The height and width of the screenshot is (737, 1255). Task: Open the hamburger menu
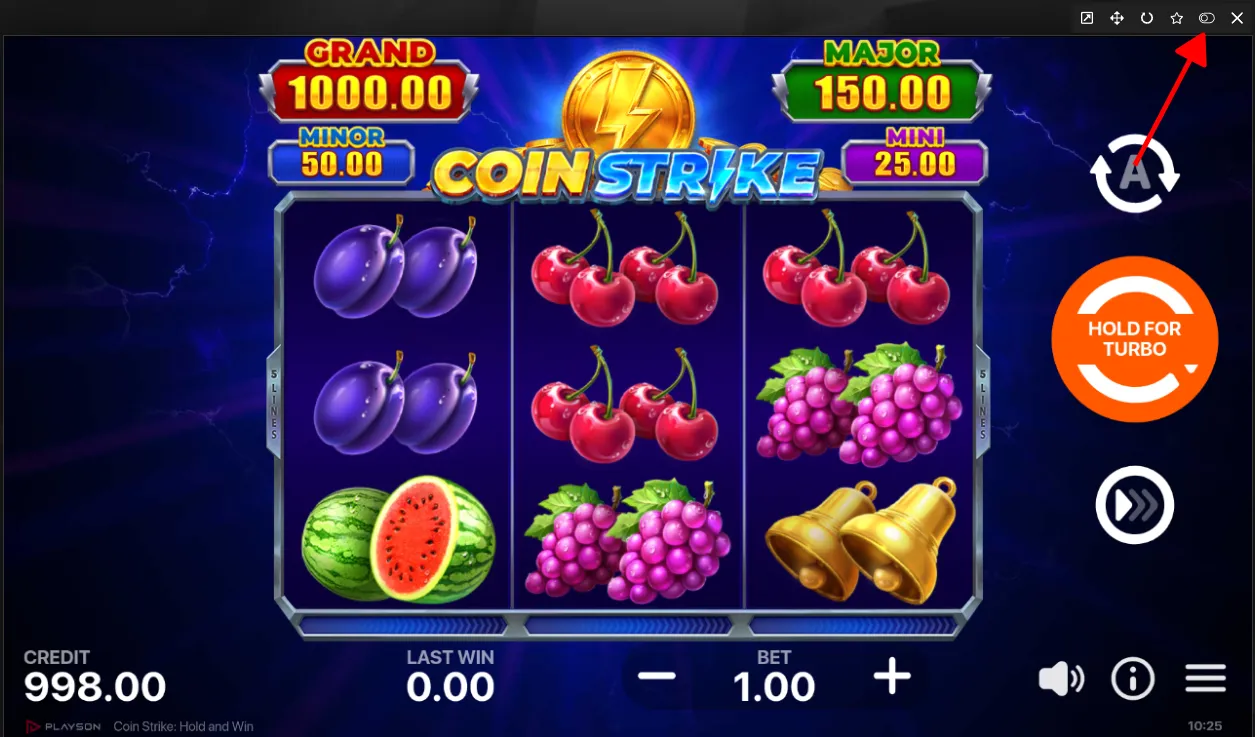coord(1206,680)
